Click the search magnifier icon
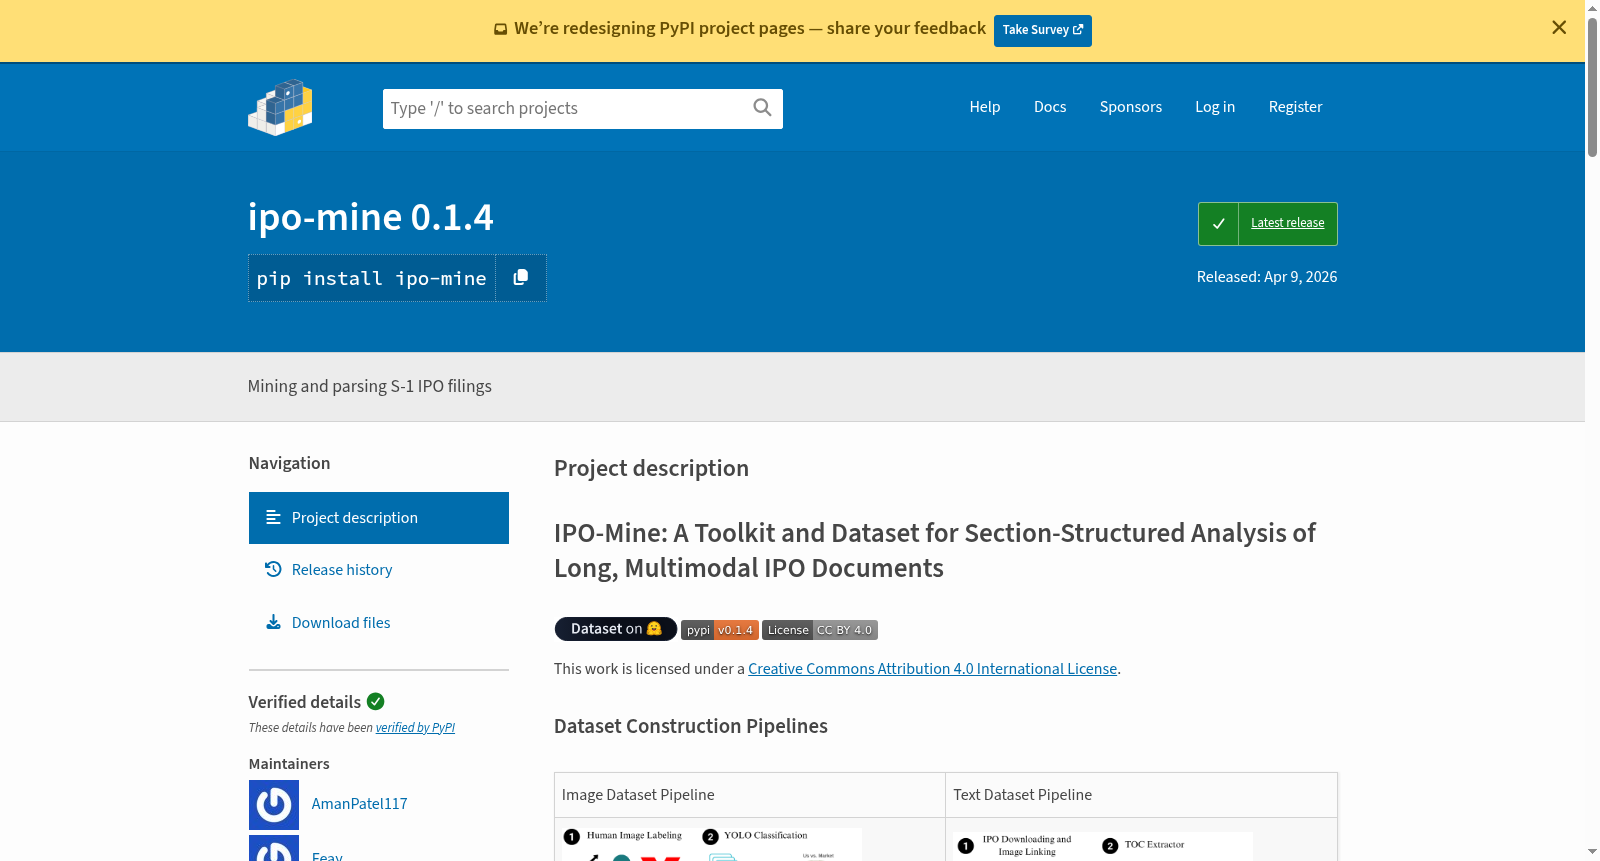The image size is (1600, 861). tap(762, 108)
